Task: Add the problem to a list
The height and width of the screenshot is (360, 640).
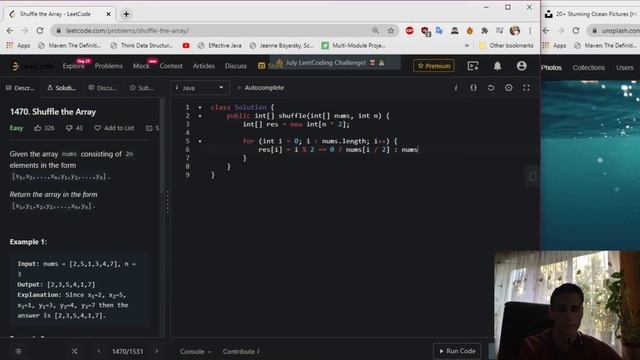Action: click(x=114, y=128)
